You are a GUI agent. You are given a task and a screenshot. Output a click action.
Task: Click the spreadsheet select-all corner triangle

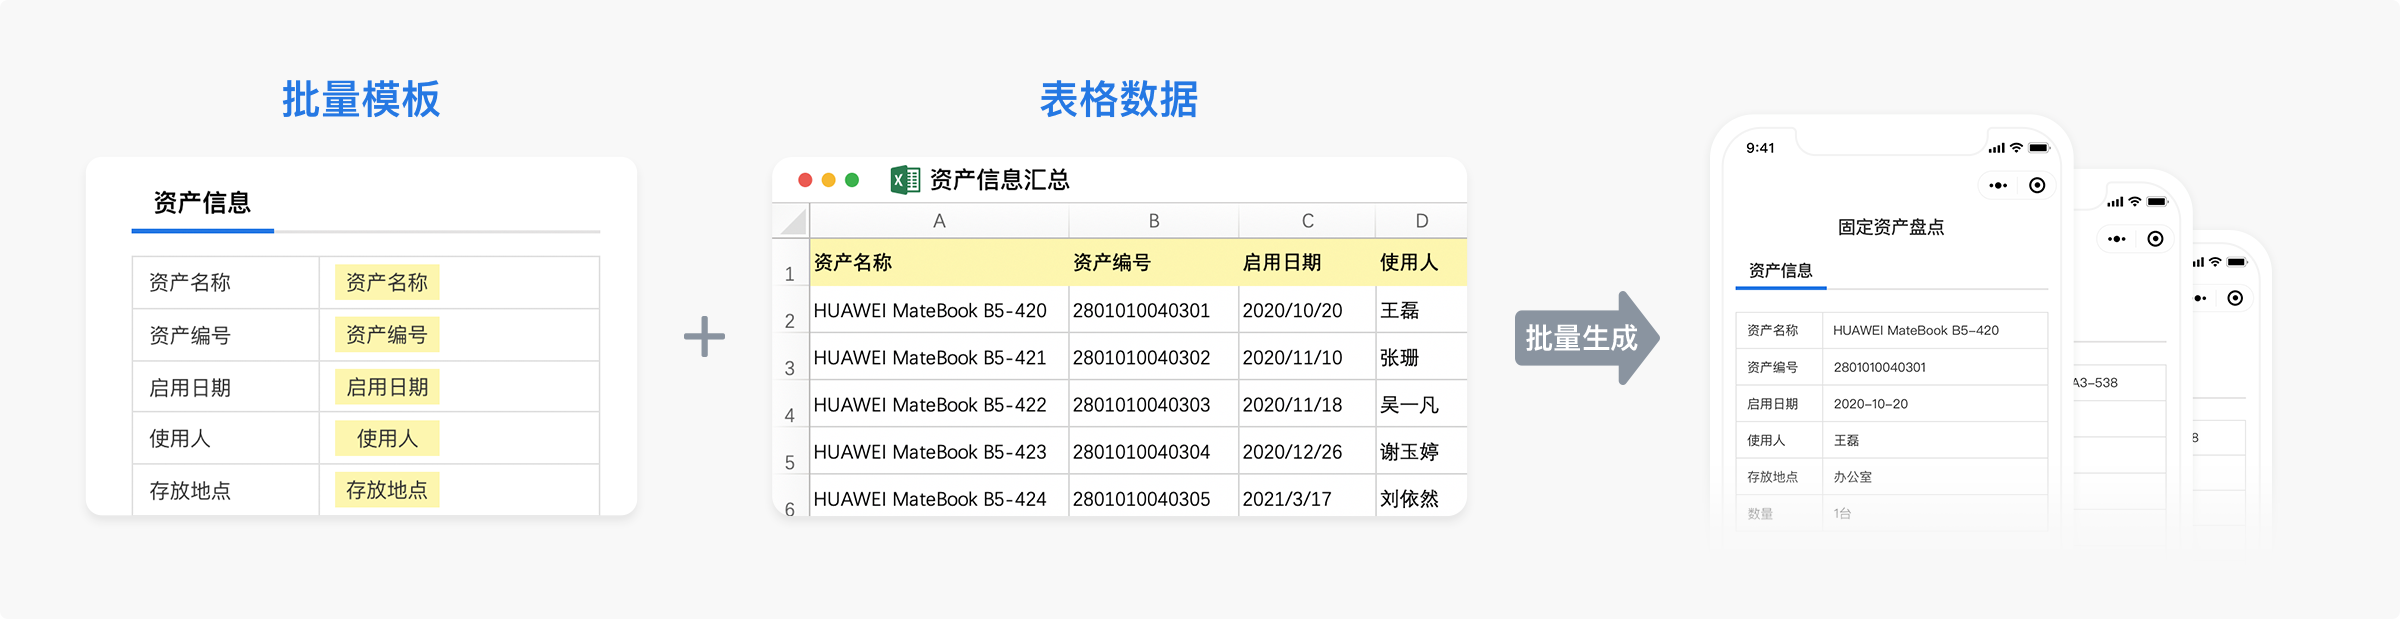tap(793, 221)
